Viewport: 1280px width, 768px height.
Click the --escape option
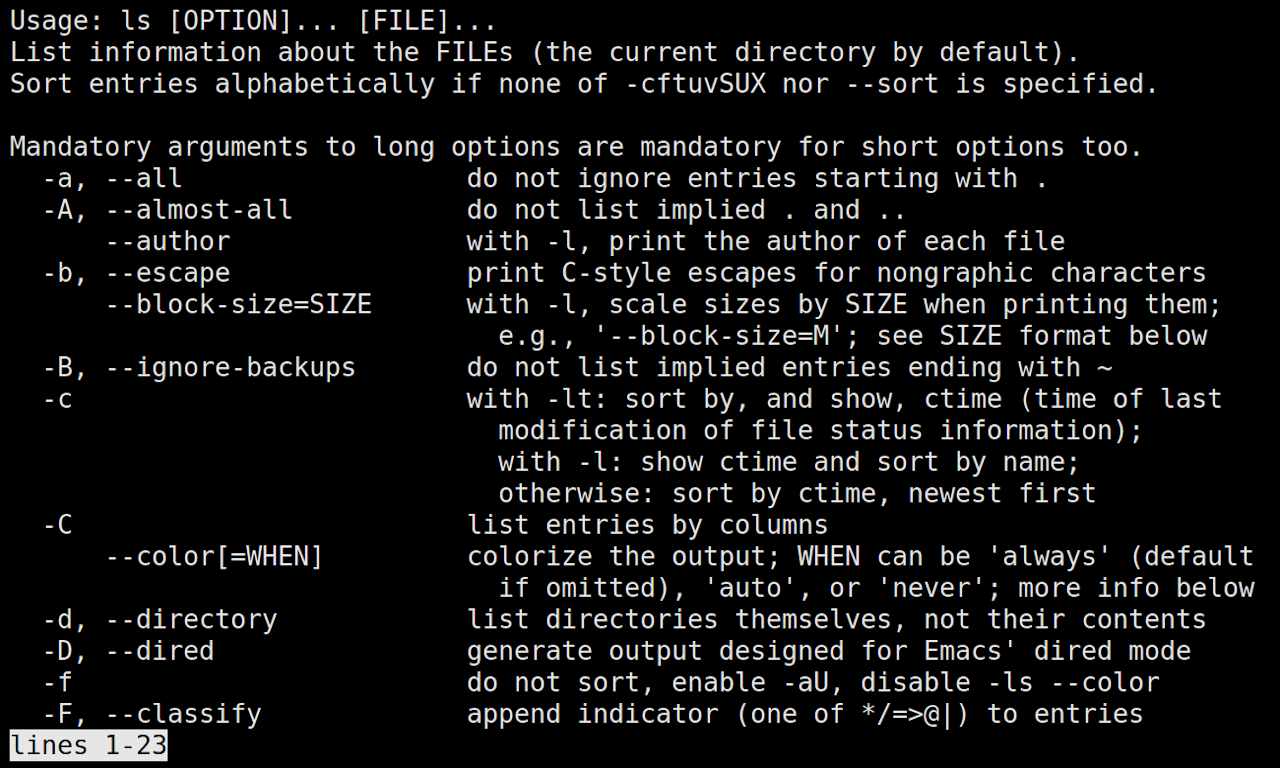pyautogui.click(x=168, y=273)
